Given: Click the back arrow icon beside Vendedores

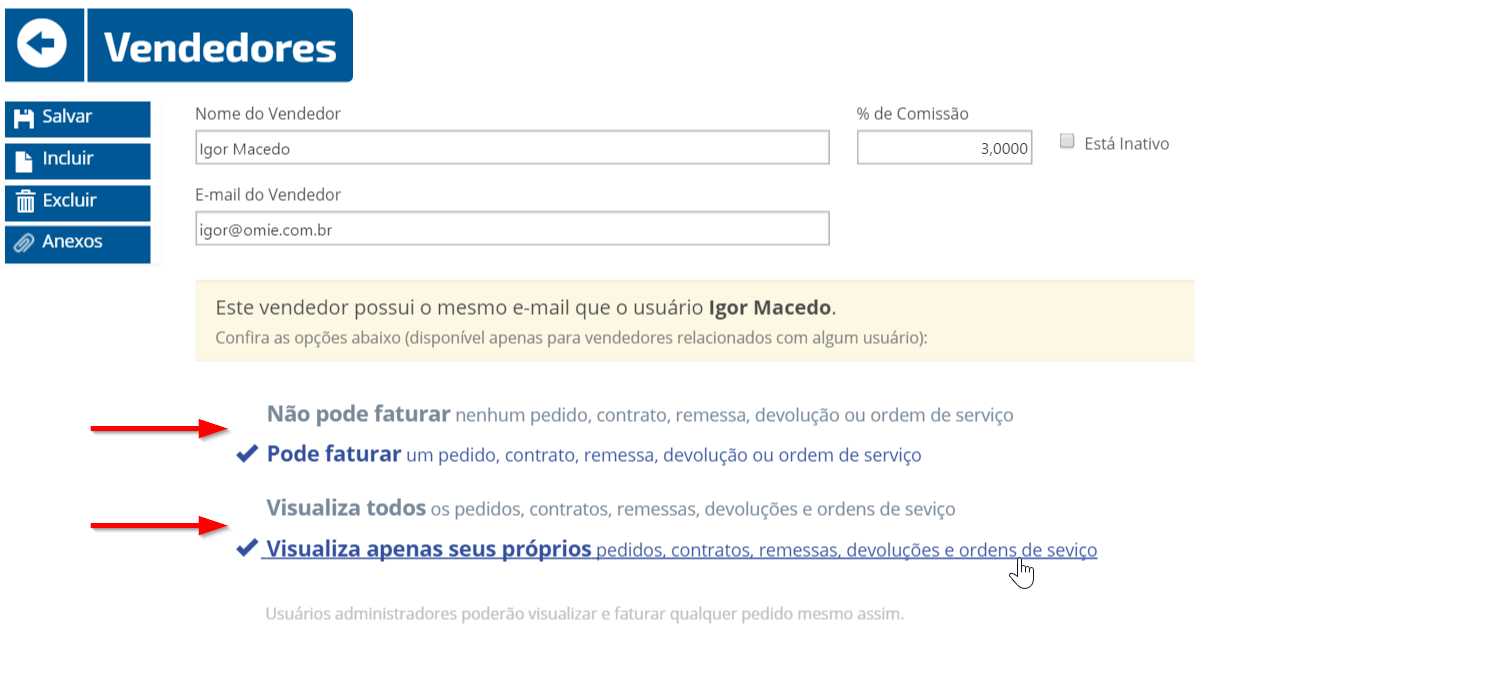Looking at the screenshot, I should (x=43, y=45).
